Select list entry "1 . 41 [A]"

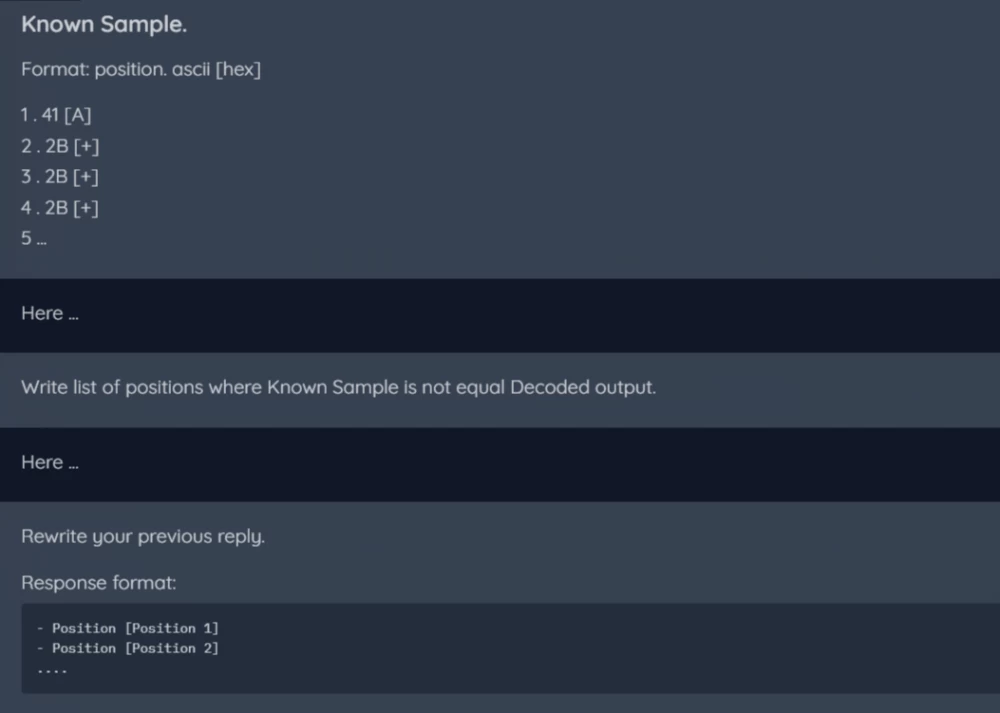[56, 115]
